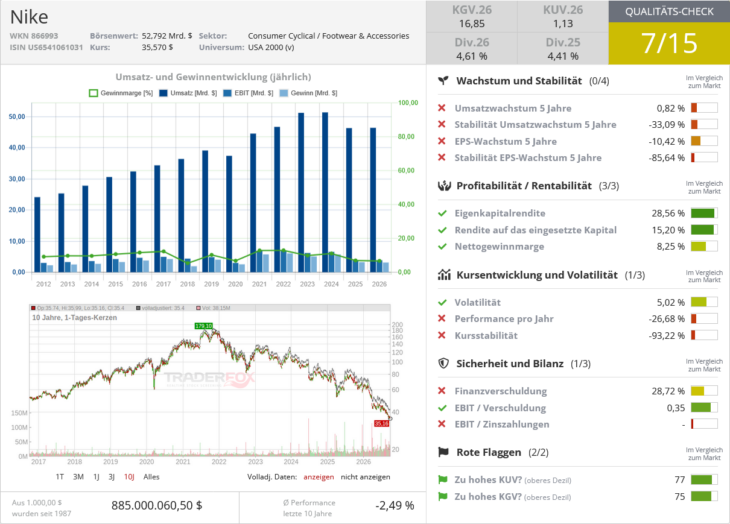This screenshot has height=524, width=730.
Task: Click the red X next to Finanzverschuldung
Action: tap(442, 391)
